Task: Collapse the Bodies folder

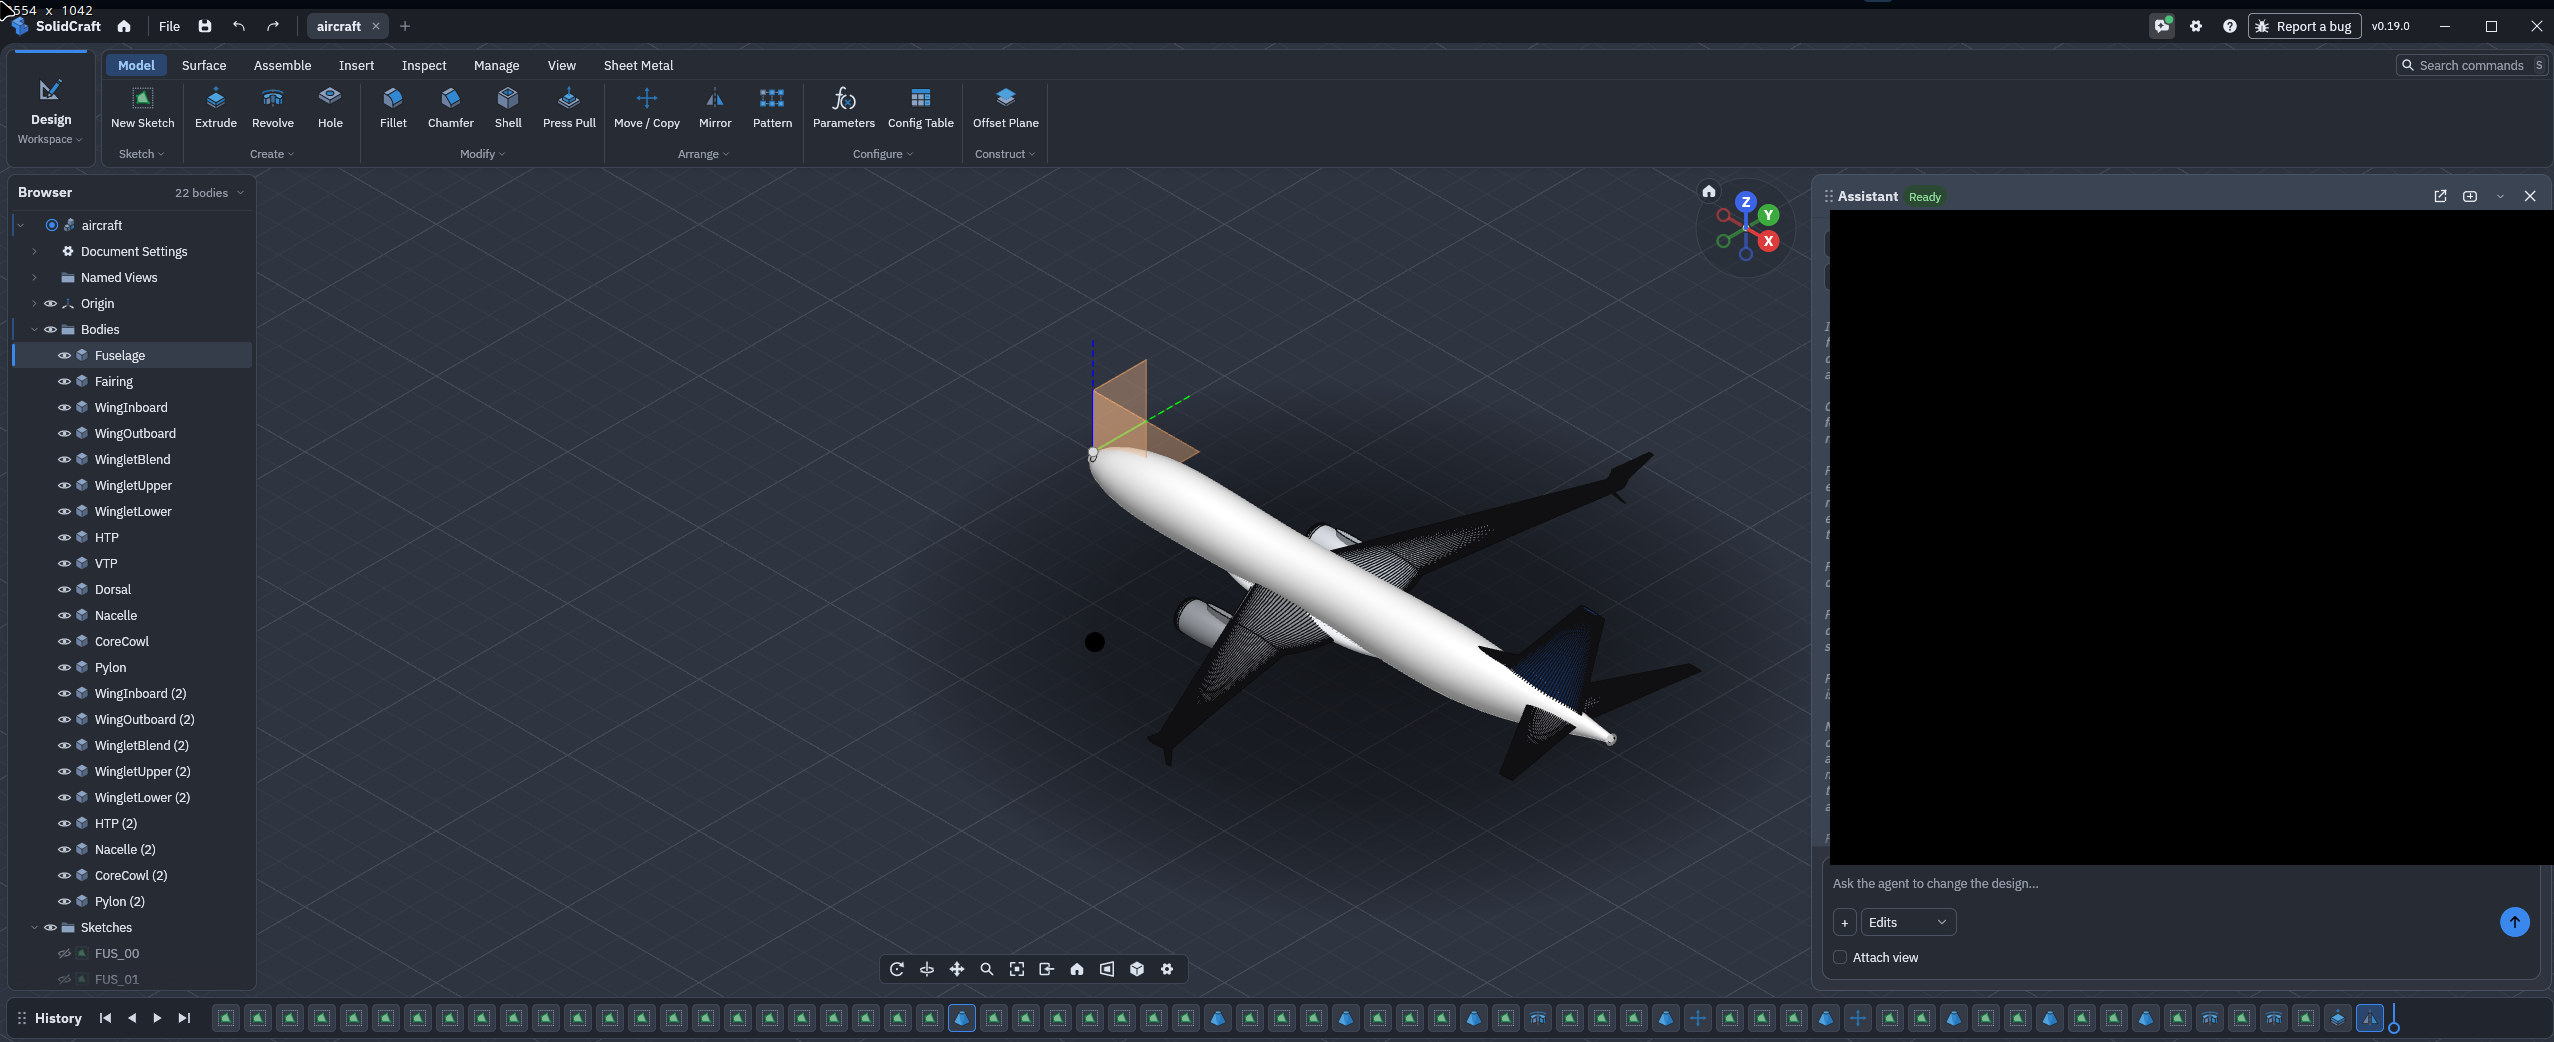Action: [x=34, y=329]
